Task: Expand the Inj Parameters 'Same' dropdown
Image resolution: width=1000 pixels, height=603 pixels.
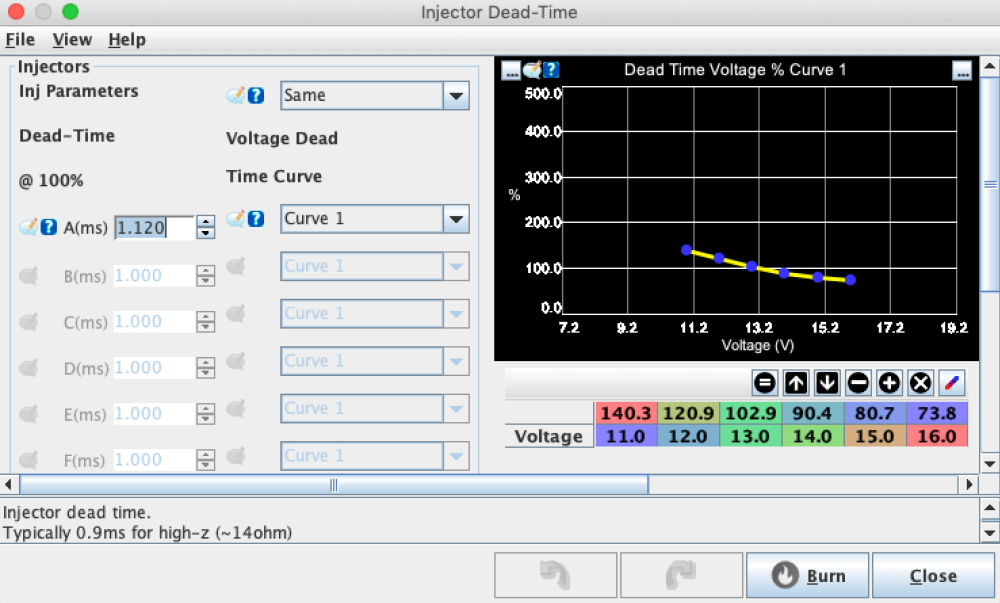Action: click(x=455, y=96)
